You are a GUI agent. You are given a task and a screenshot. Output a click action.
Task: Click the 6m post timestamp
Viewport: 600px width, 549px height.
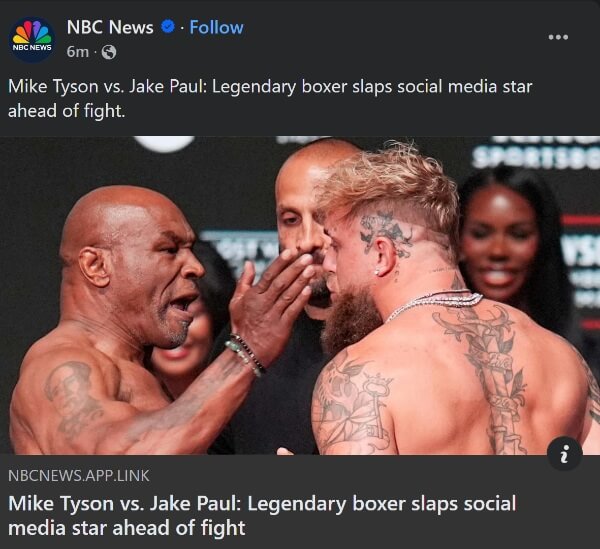[78, 52]
